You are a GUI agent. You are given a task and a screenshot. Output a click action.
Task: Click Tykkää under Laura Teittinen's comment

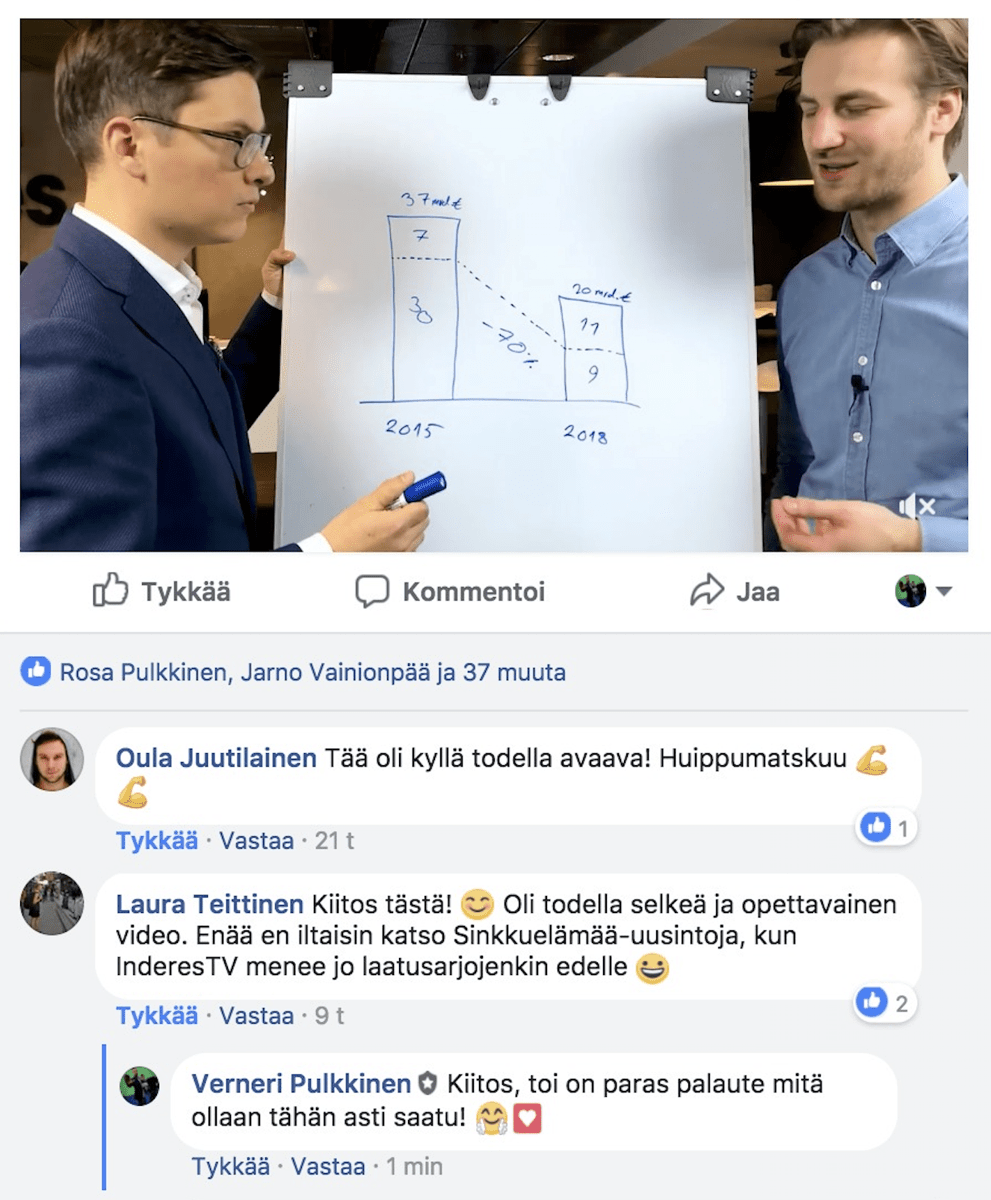tap(157, 1016)
